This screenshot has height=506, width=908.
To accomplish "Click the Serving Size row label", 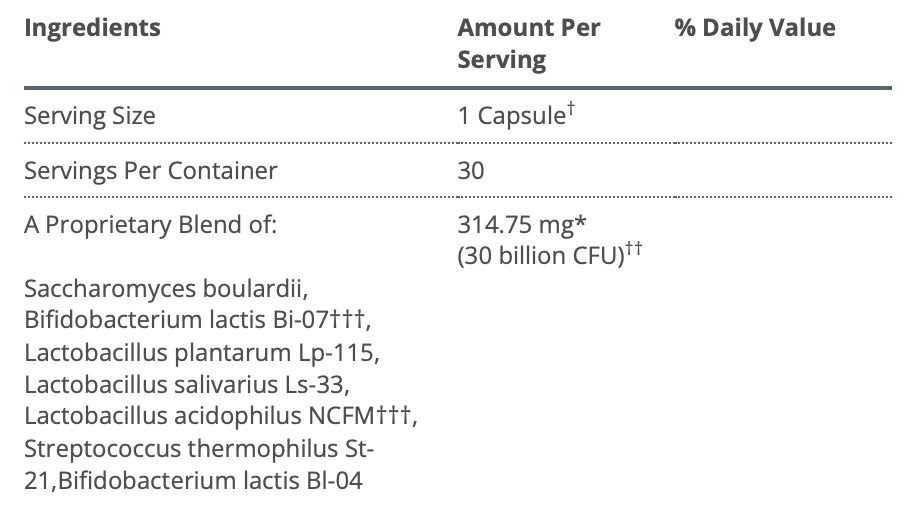I will tap(90, 115).
